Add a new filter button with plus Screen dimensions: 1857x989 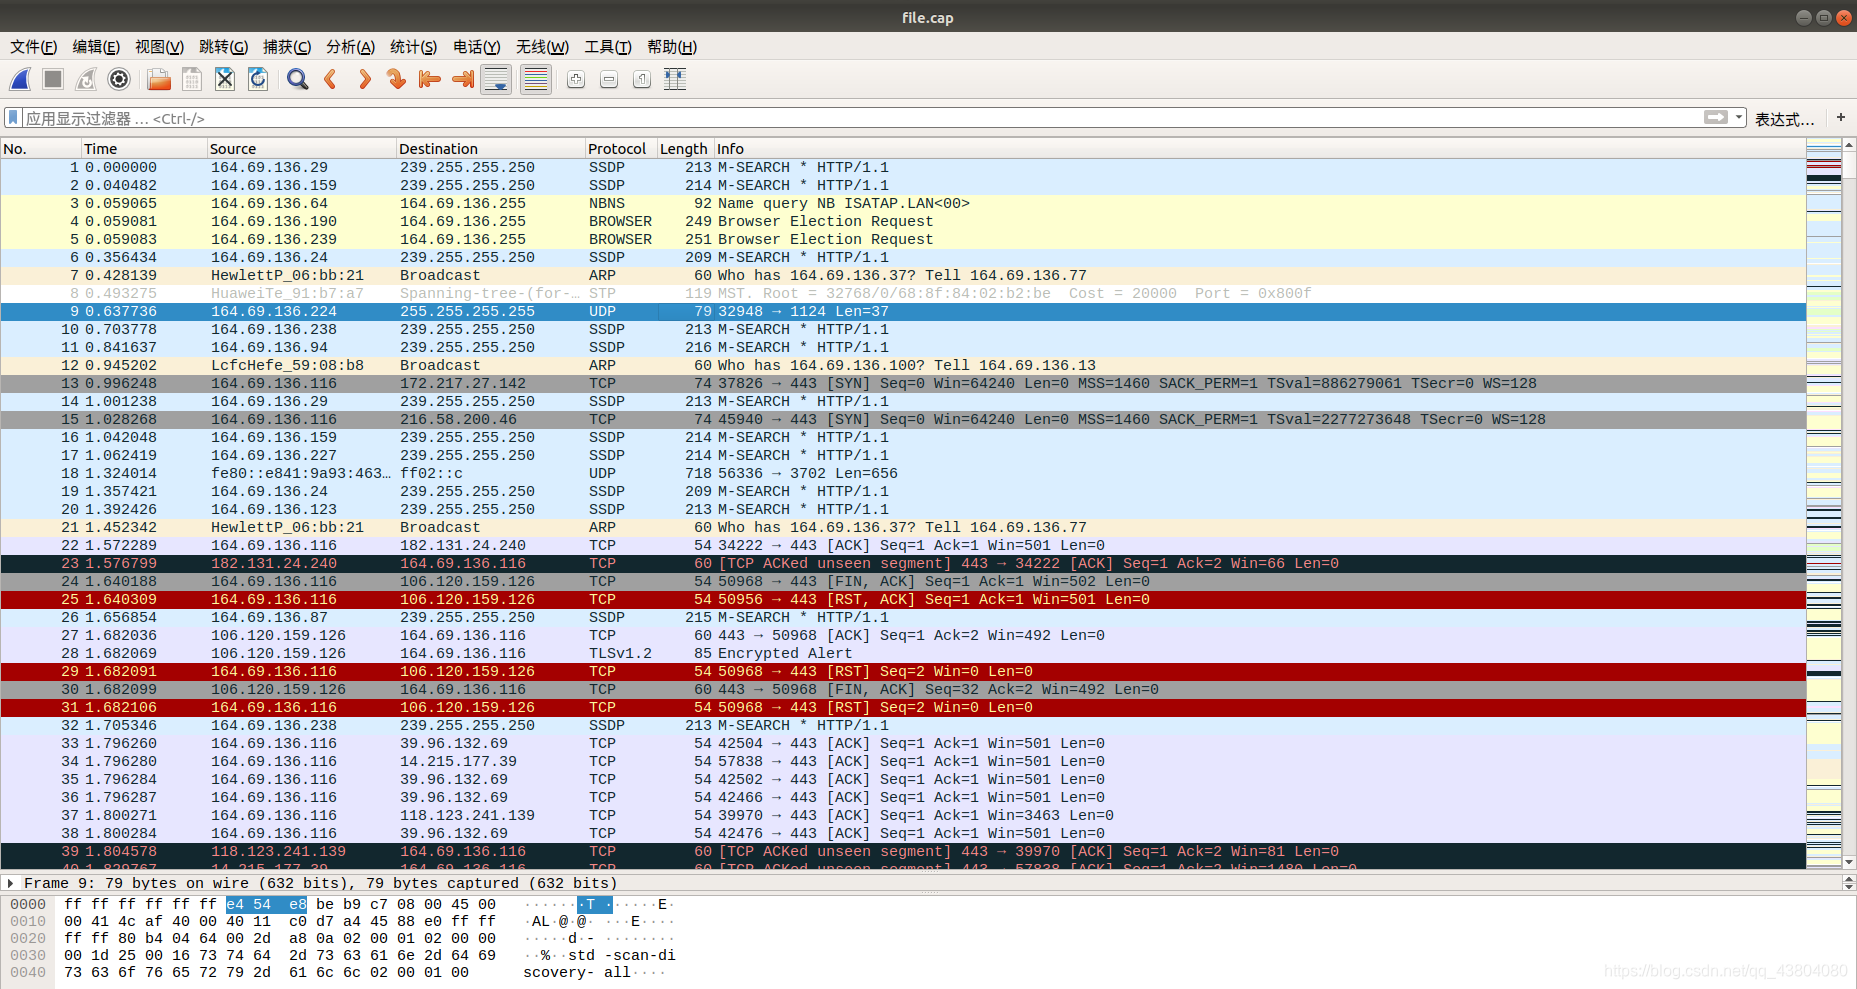click(x=1841, y=118)
